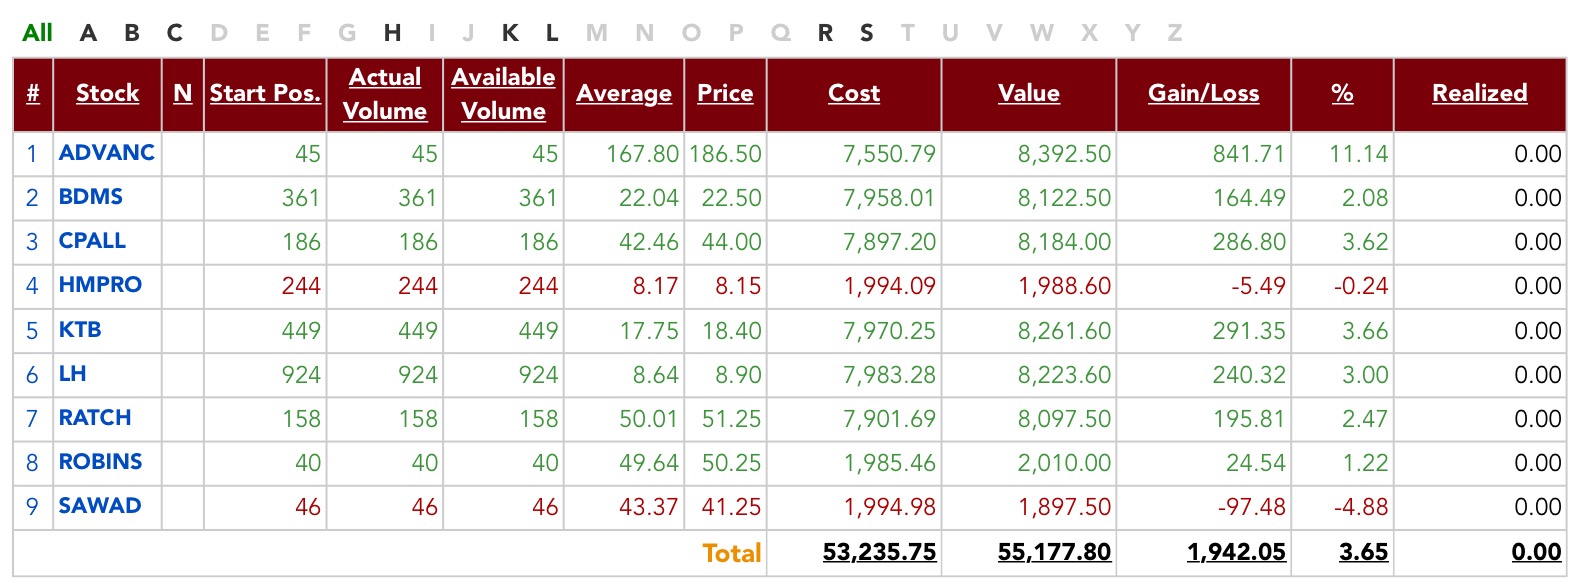
Task: Open the RATCH stock link
Action: pos(95,418)
